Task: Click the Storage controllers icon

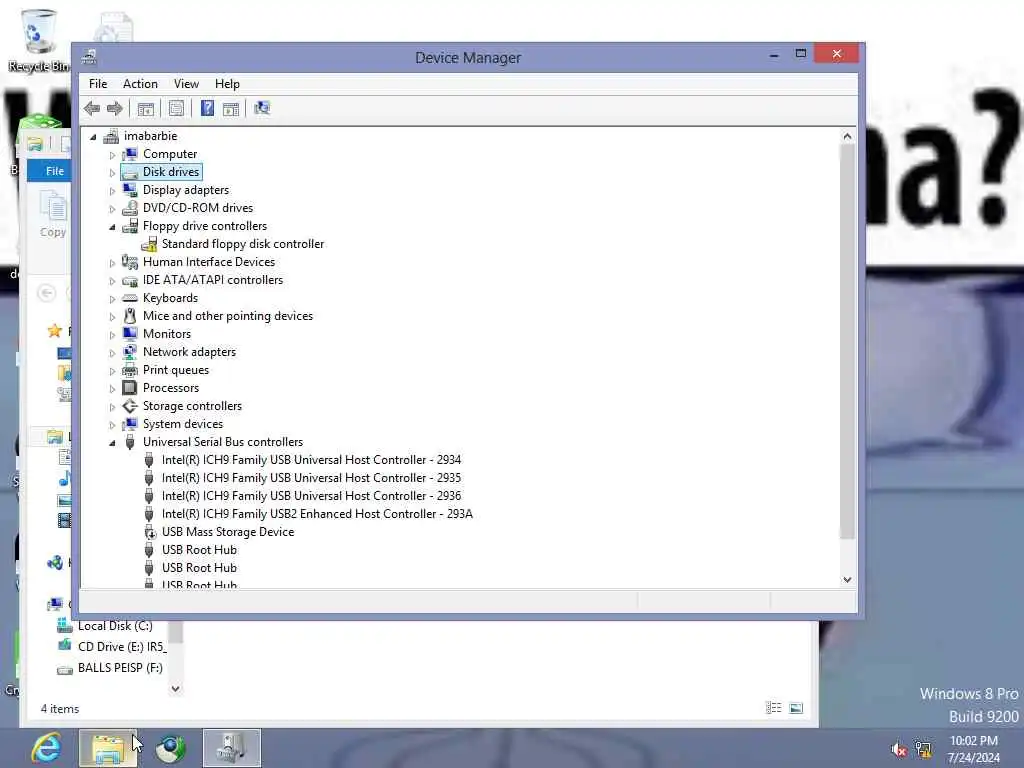Action: pos(130,406)
